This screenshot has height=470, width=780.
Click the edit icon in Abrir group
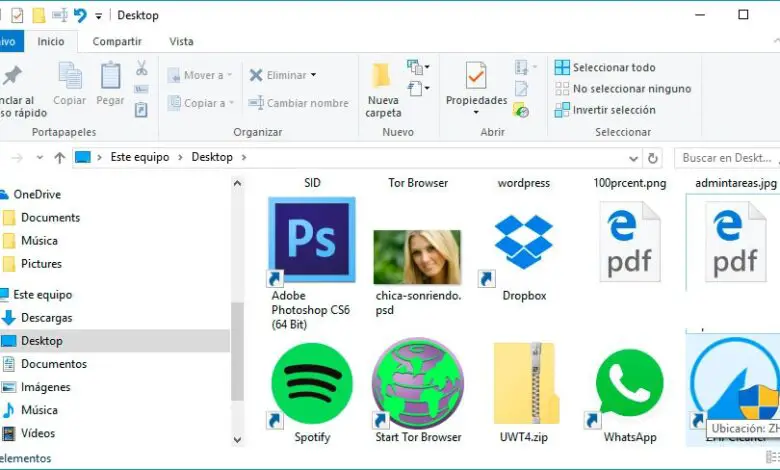pos(521,89)
